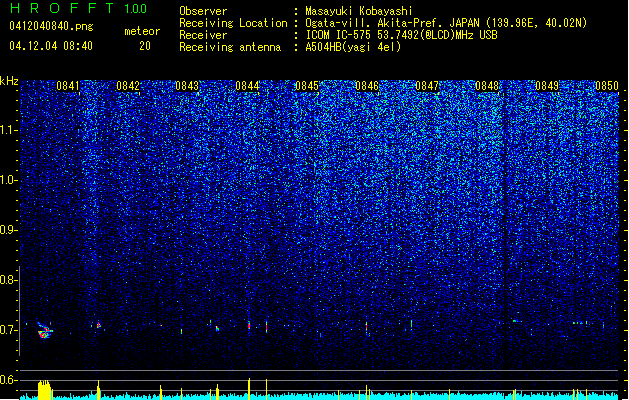This screenshot has width=629, height=400.
Task: Click the 0841 time marker
Action: click(68, 86)
